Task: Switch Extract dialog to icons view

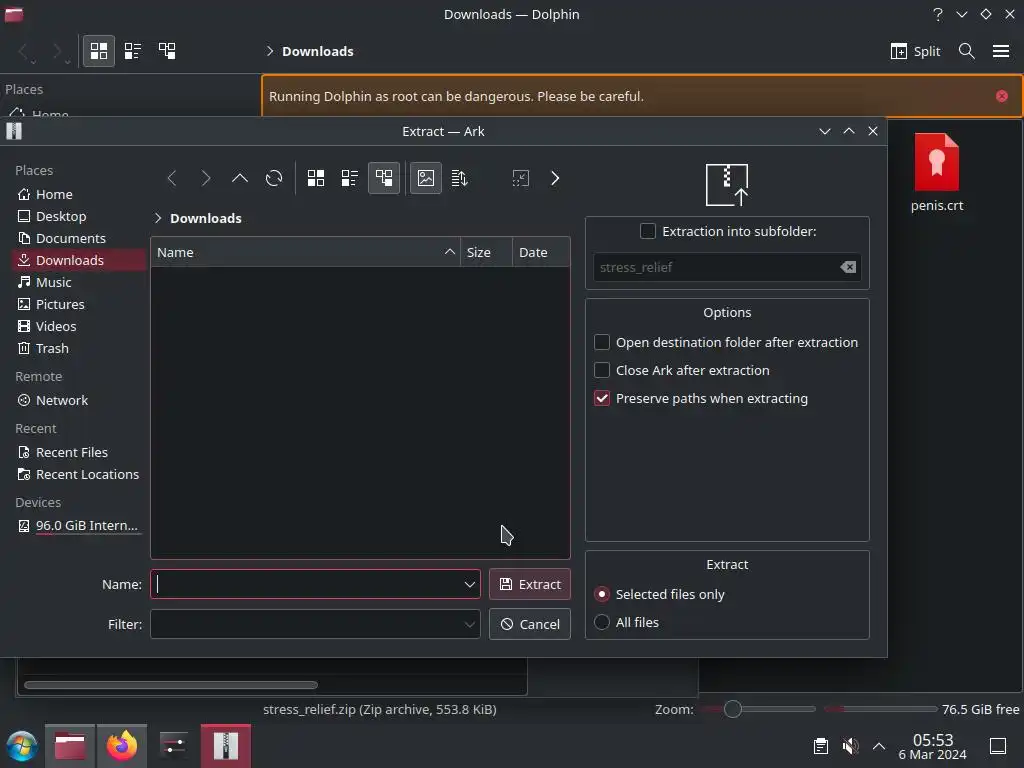Action: [316, 178]
